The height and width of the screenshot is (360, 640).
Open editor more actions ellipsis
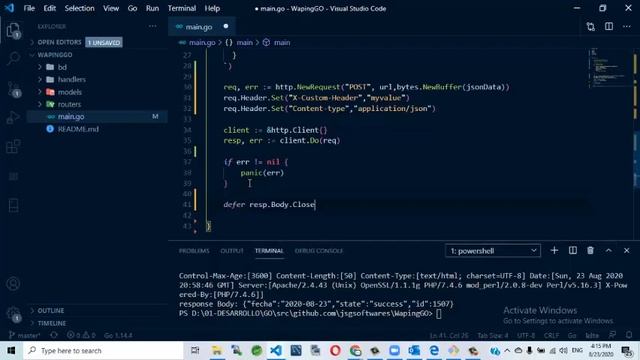tap(627, 27)
